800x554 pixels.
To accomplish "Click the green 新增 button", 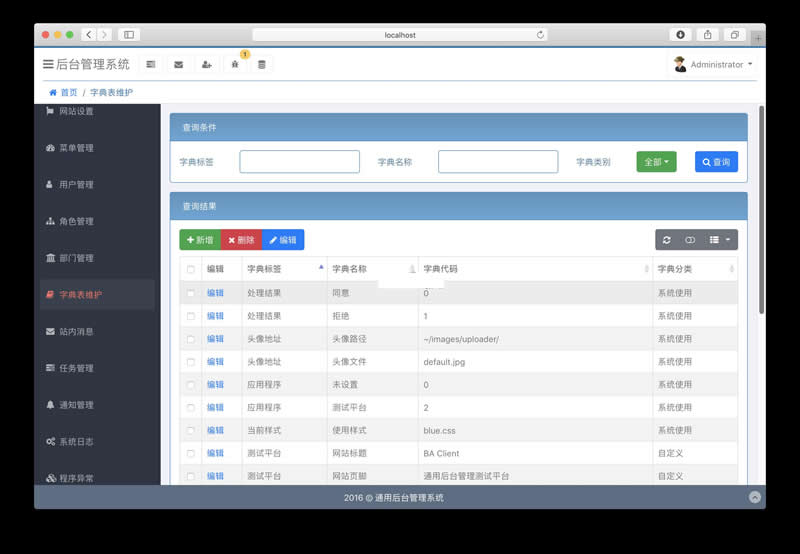I will (x=200, y=240).
